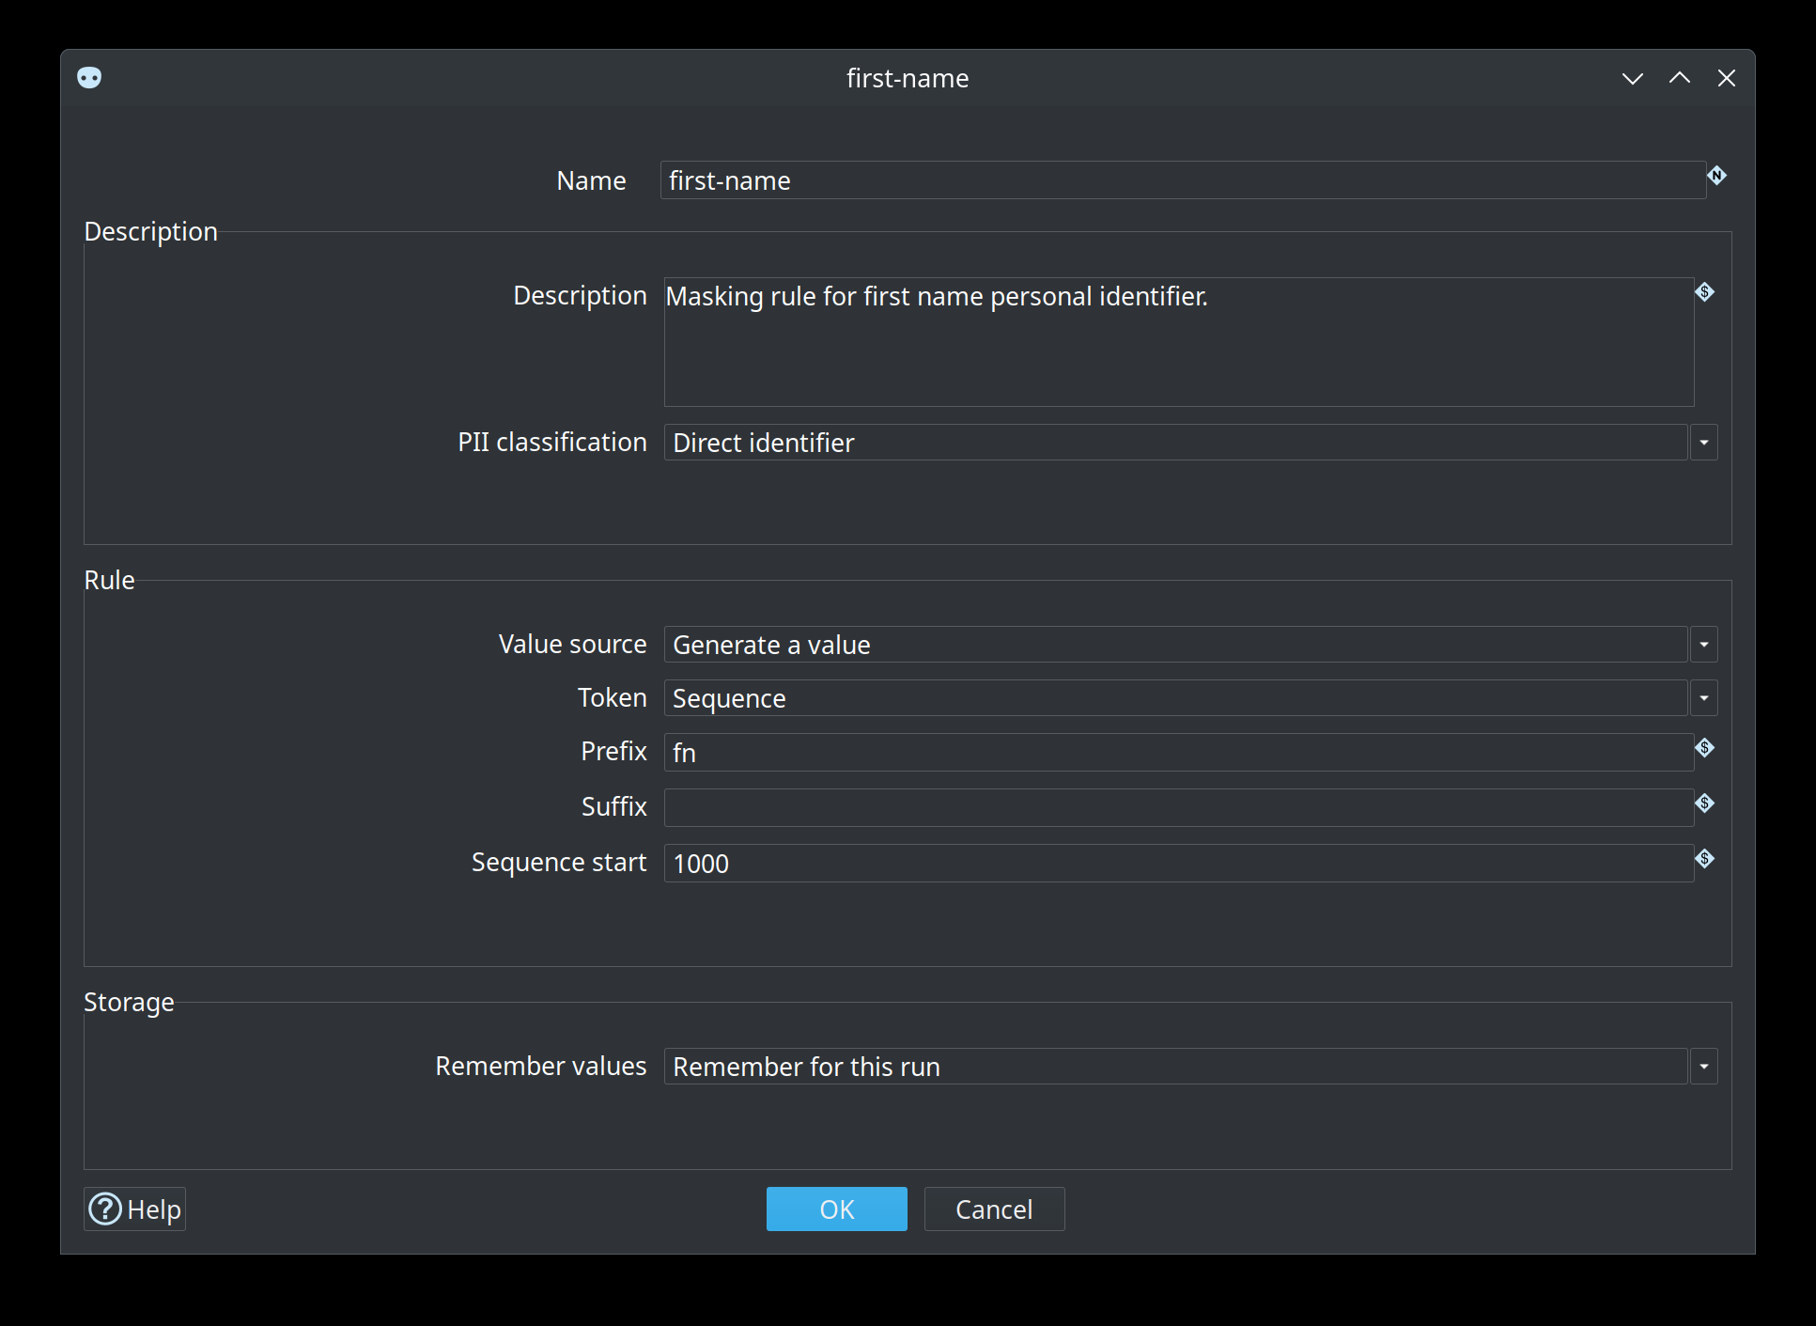Expand the Token dropdown arrow

point(1704,698)
